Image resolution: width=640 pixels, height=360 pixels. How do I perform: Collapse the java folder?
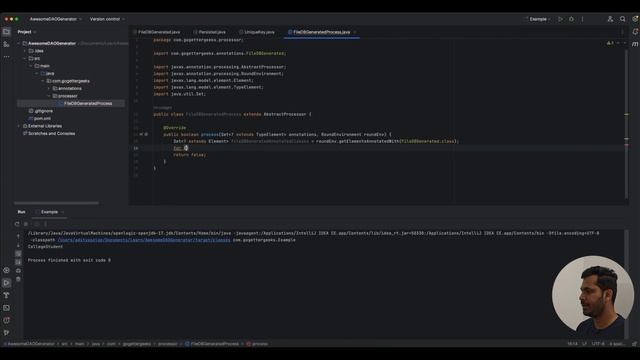pyautogui.click(x=37, y=73)
